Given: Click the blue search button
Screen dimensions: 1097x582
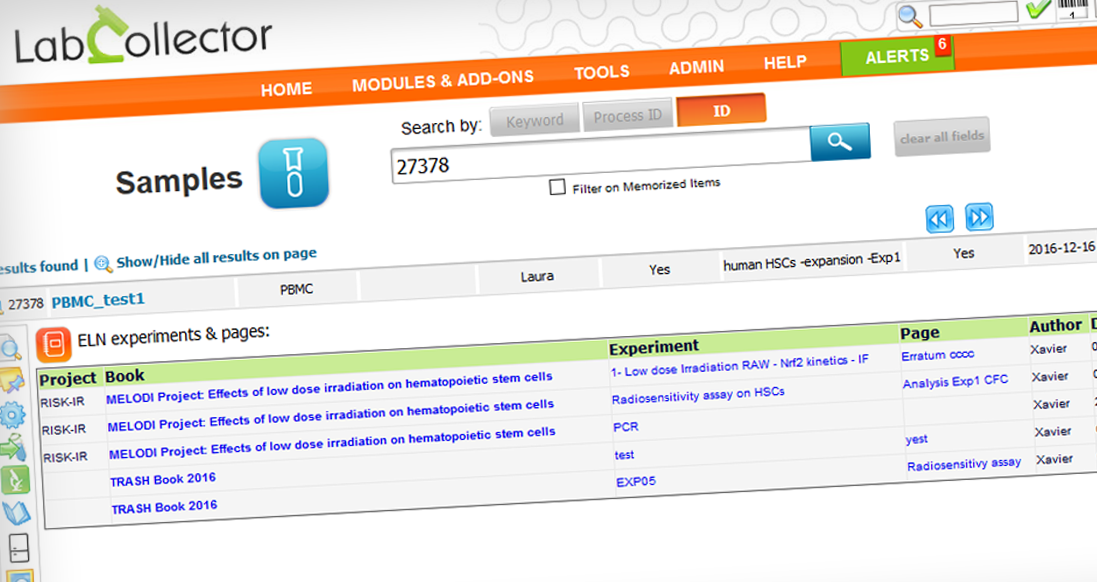Looking at the screenshot, I should click(x=840, y=142).
